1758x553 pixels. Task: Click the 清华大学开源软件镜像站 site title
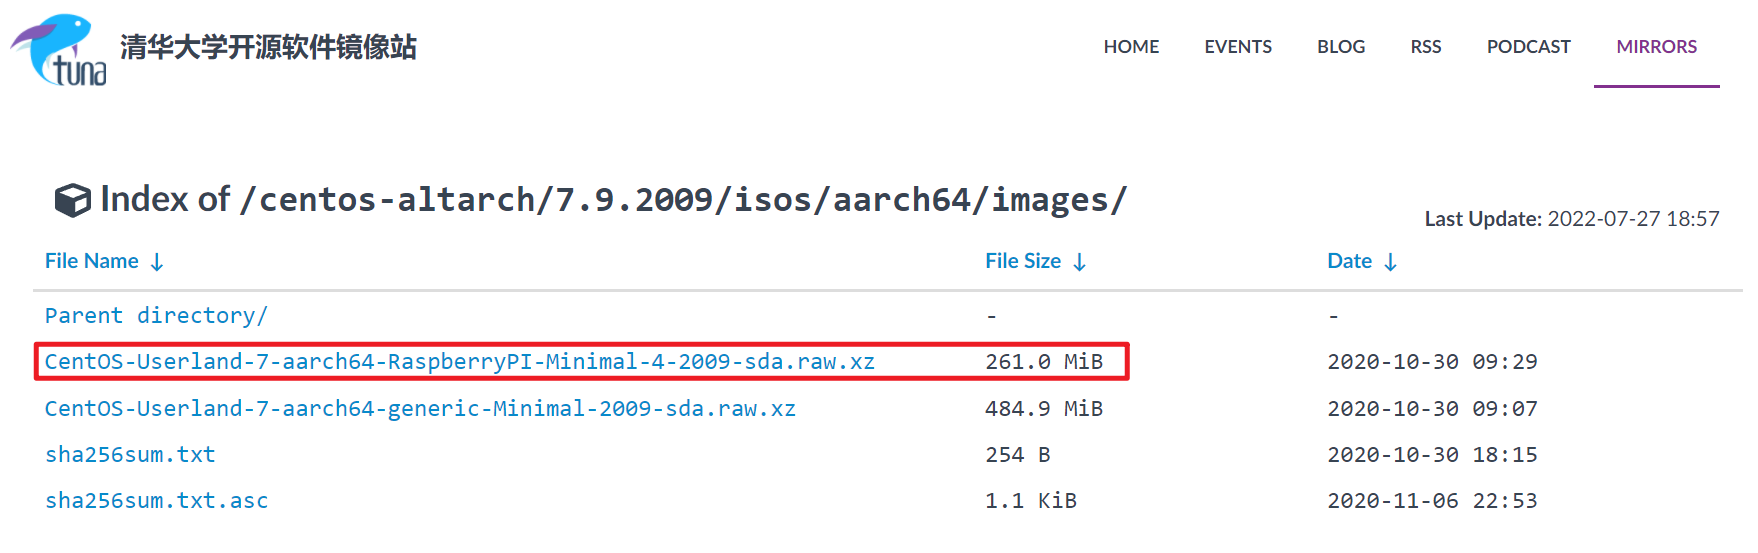click(268, 47)
